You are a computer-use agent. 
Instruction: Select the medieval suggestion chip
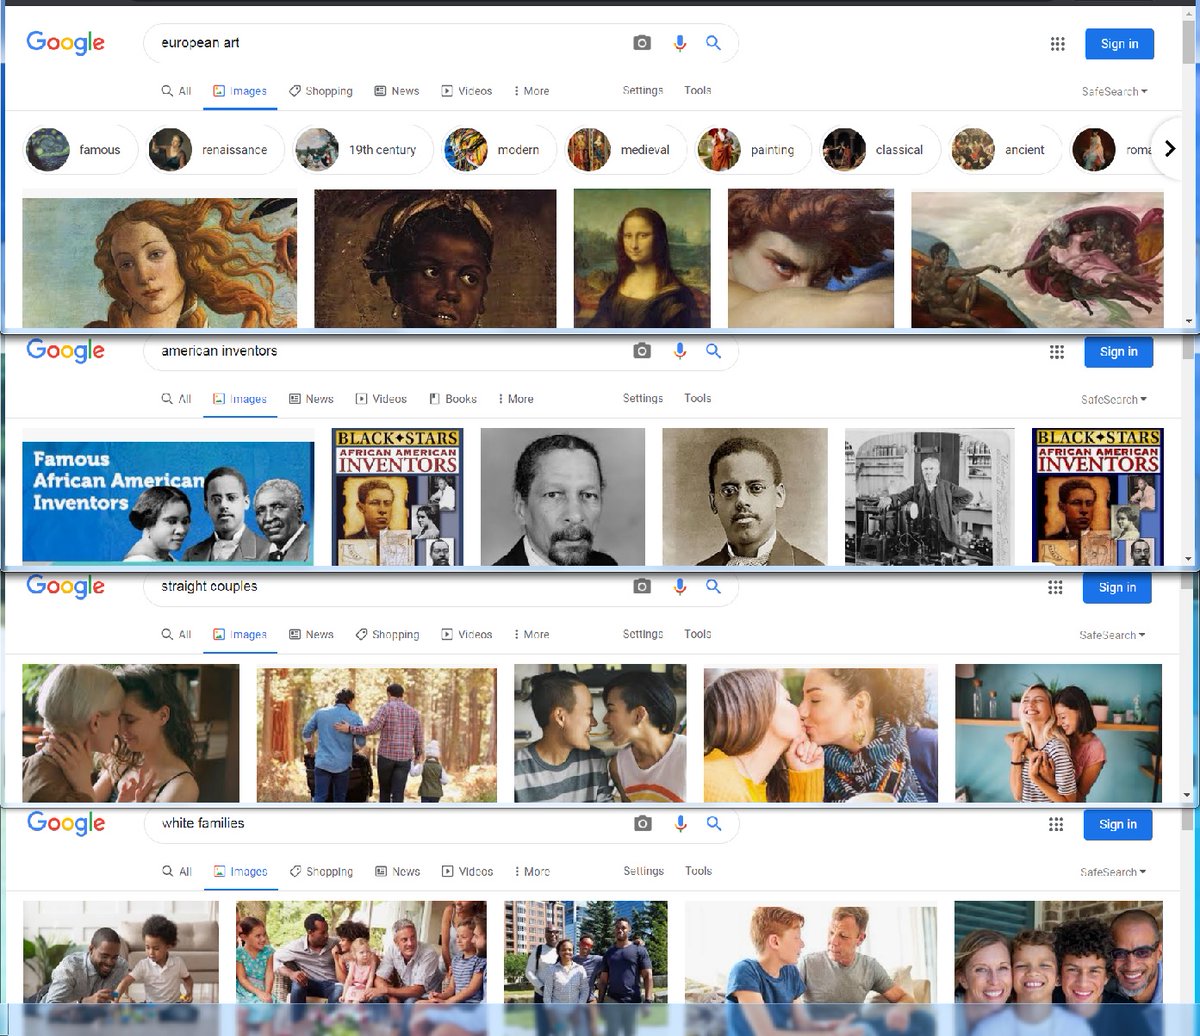pos(625,150)
